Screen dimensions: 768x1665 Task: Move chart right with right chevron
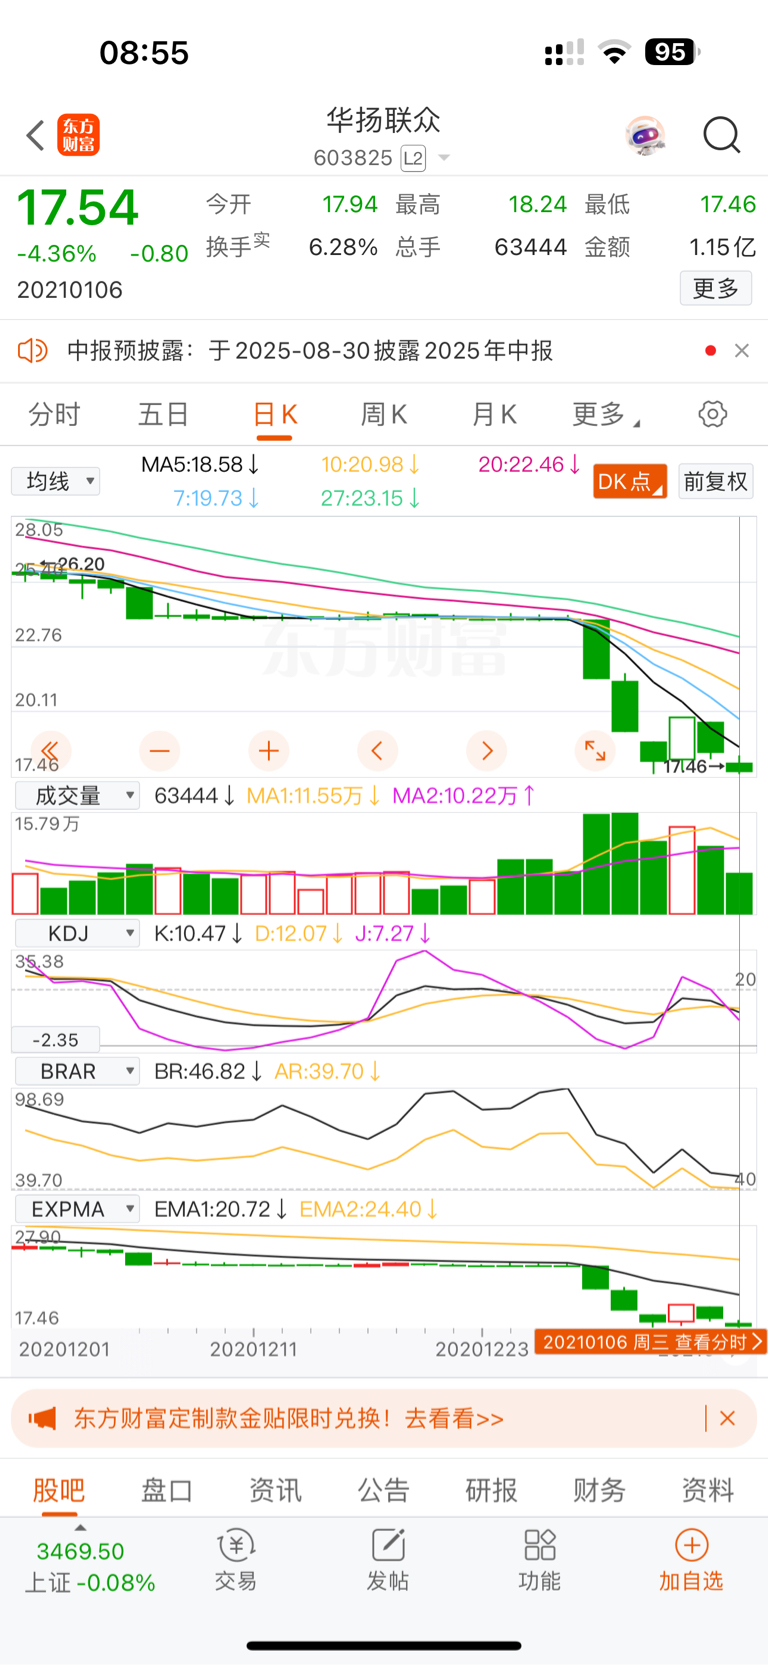click(486, 750)
